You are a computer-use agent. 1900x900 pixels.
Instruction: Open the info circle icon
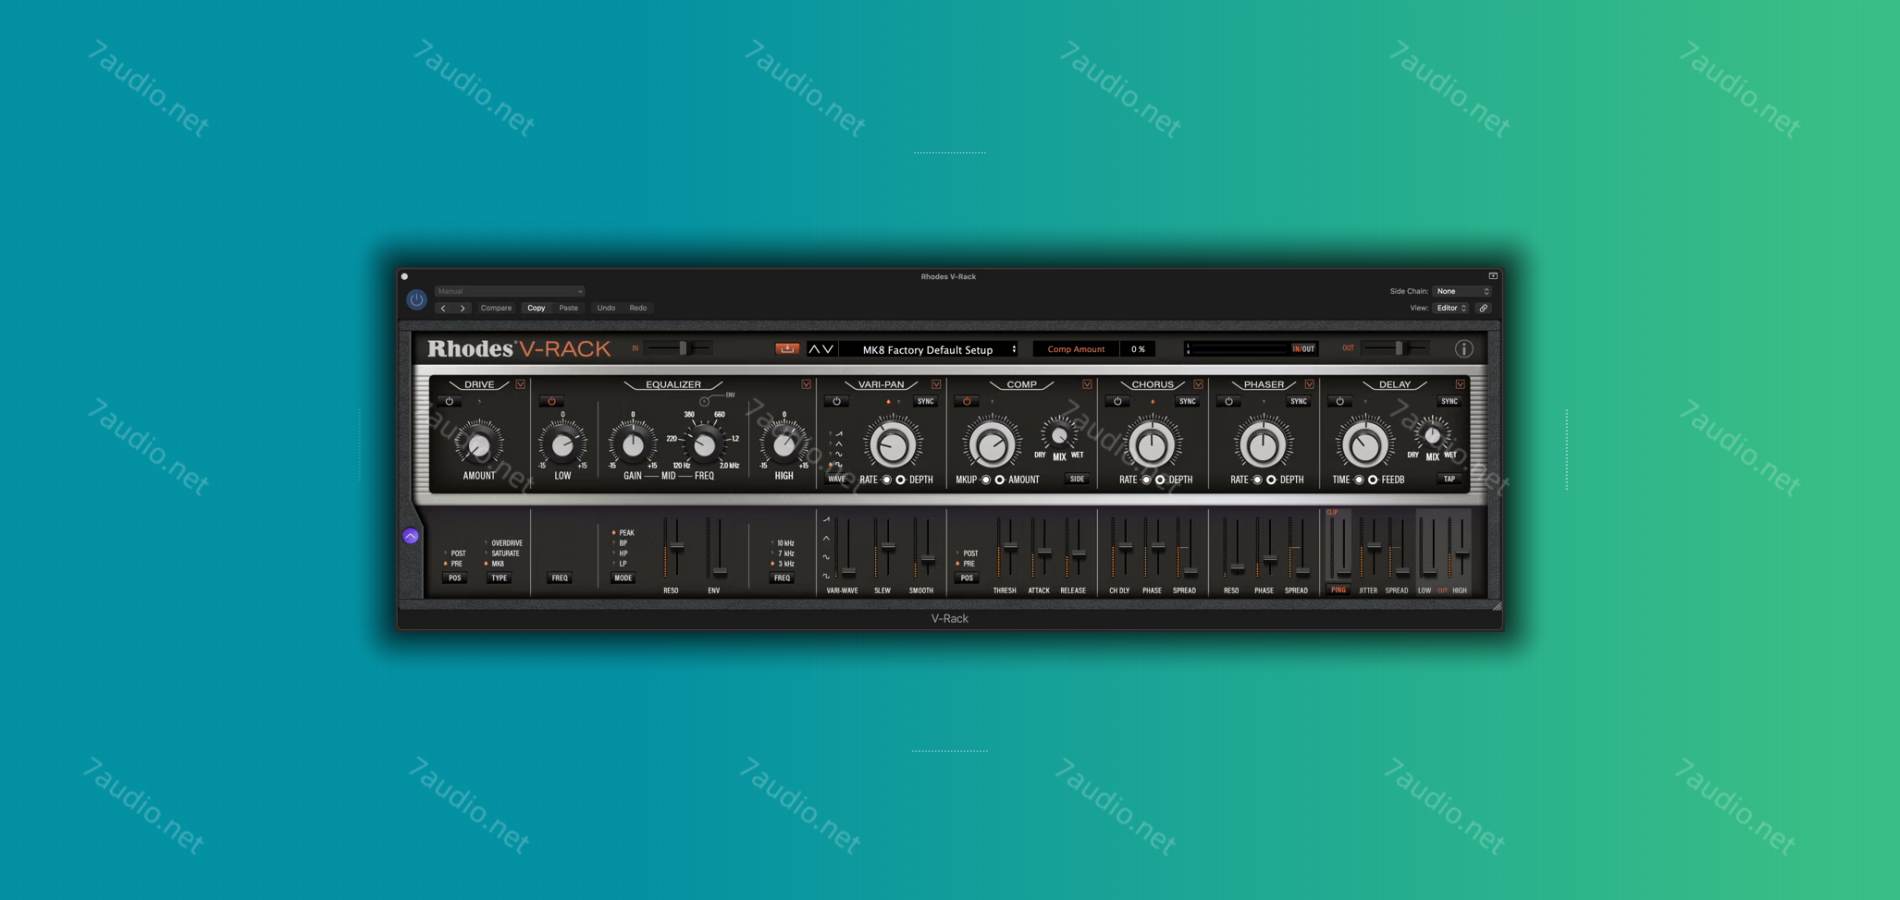coord(1463,349)
